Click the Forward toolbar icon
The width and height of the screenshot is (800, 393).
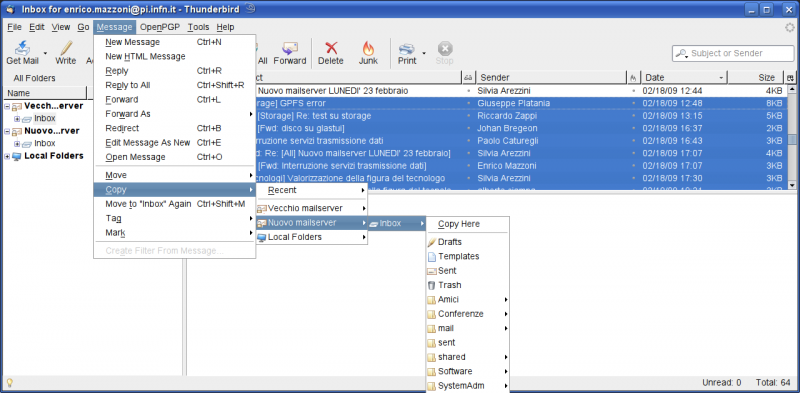[290, 48]
